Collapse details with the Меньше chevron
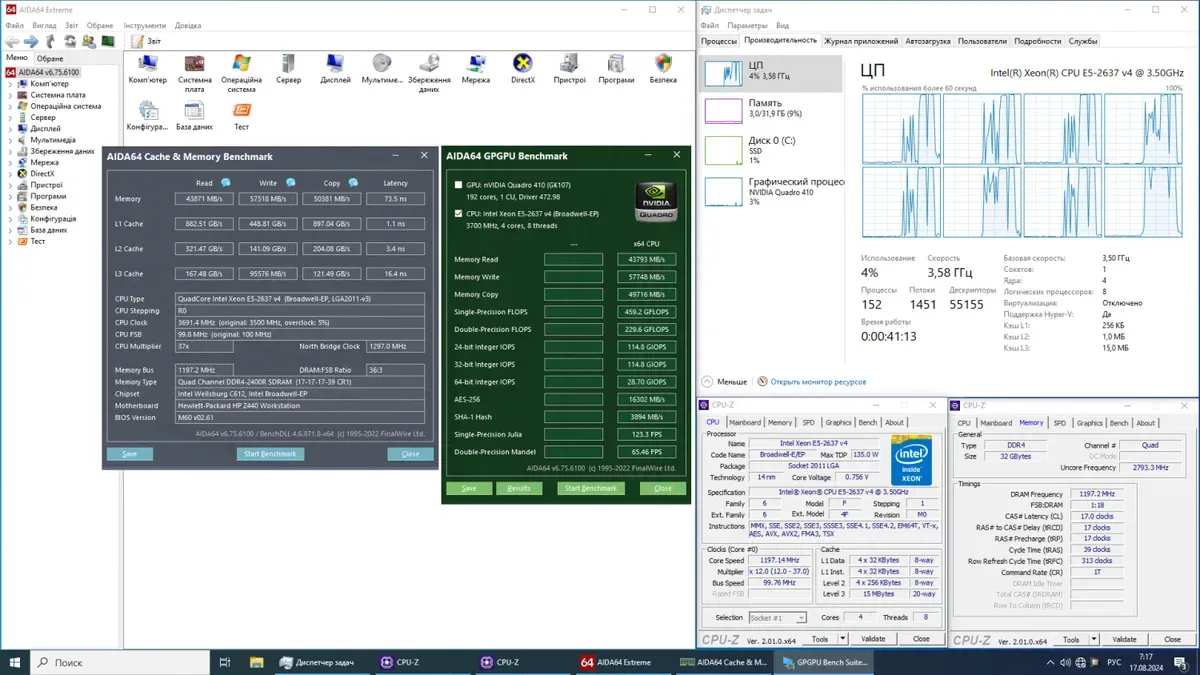This screenshot has height=675, width=1200. click(x=708, y=381)
